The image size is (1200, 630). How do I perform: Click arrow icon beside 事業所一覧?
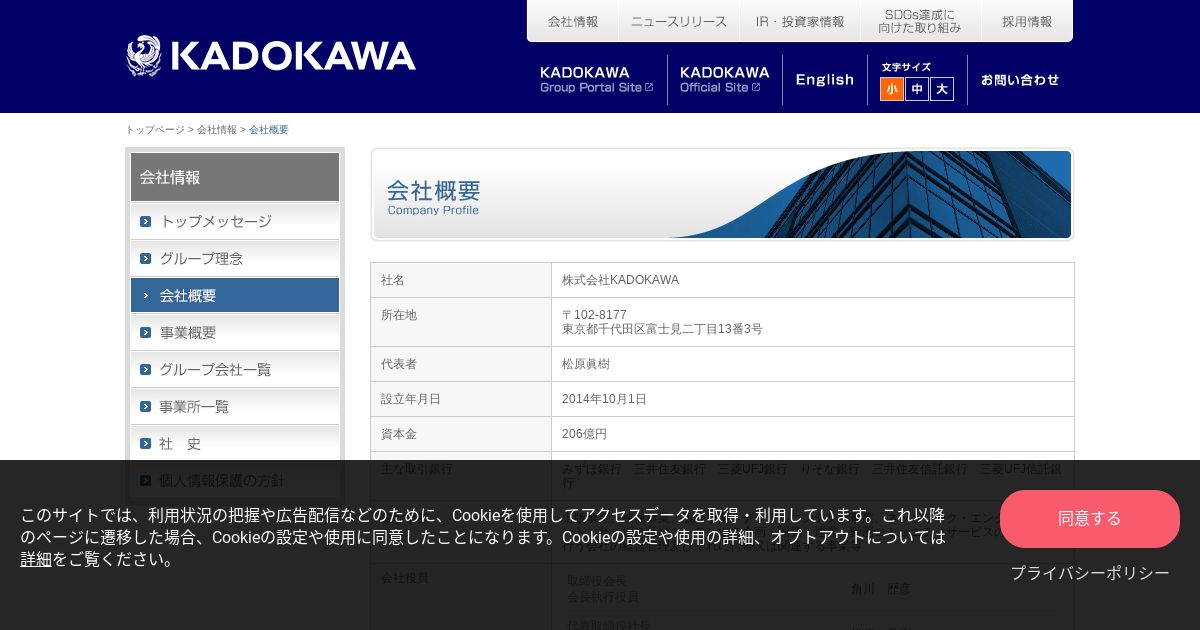click(x=146, y=406)
